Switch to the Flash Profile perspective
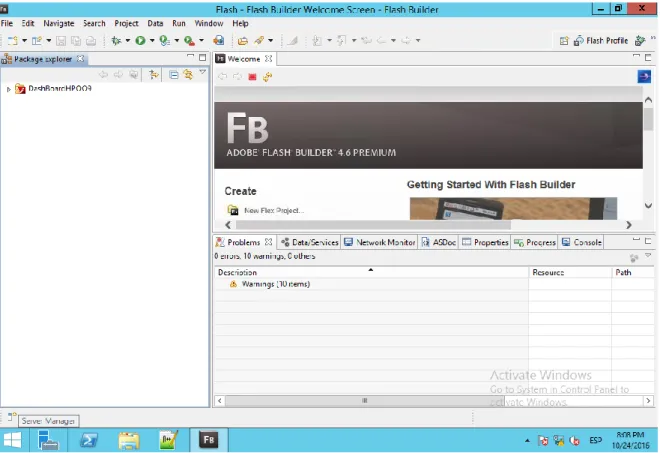This screenshot has height=453, width=660. pyautogui.click(x=601, y=41)
